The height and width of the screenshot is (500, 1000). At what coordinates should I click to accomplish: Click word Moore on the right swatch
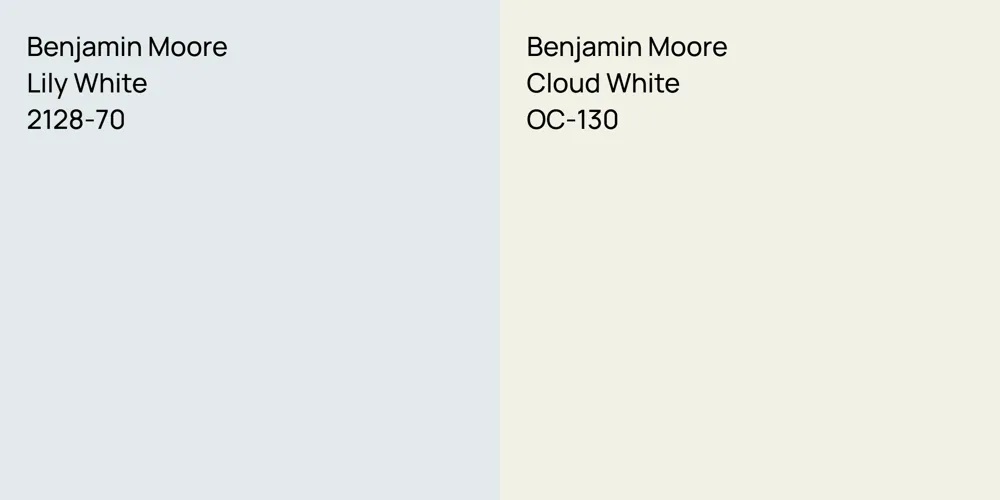(687, 47)
